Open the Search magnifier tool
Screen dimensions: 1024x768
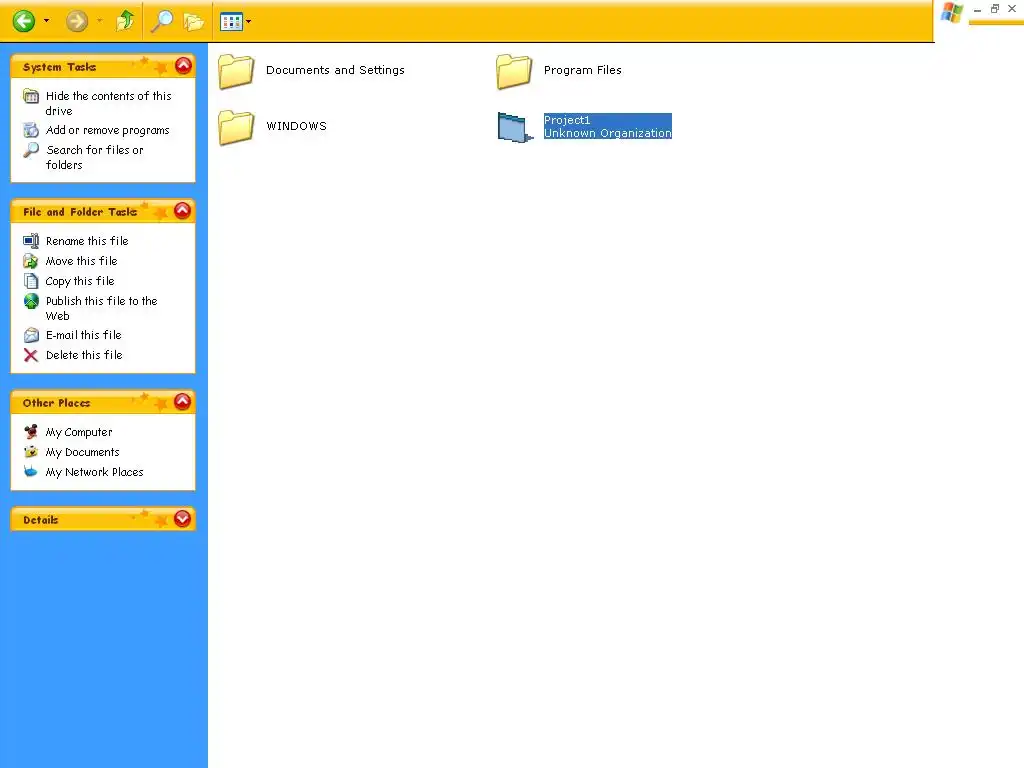pos(161,21)
